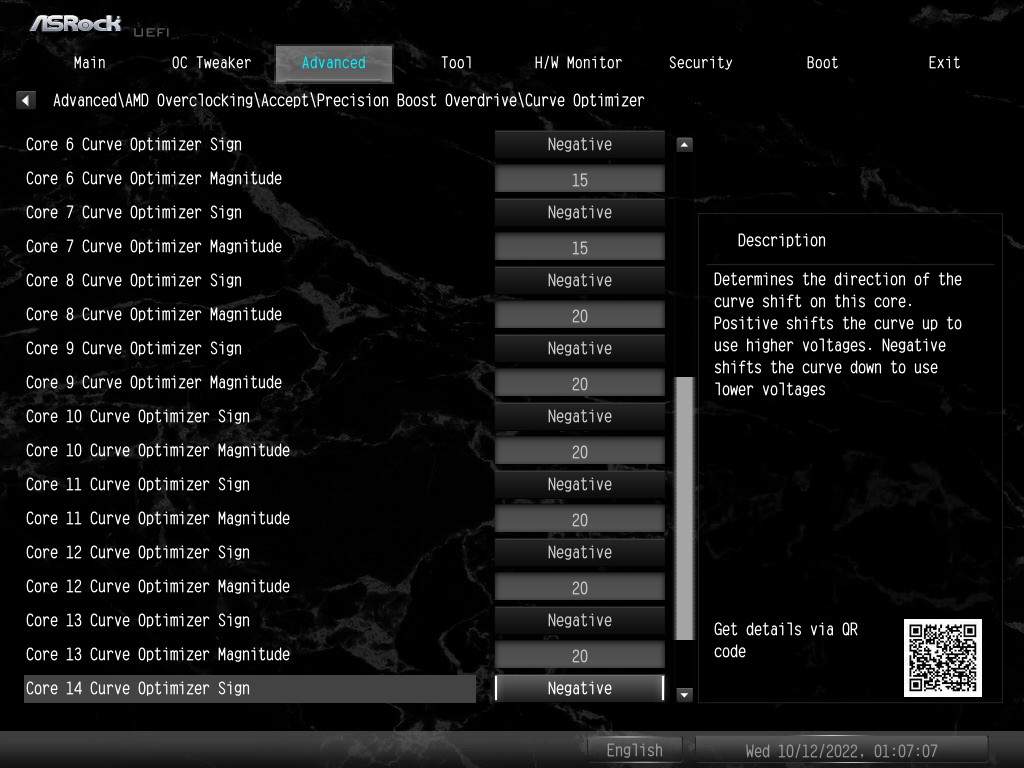1024x768 pixels.
Task: Open Core 7 Curve Optimizer Sign dropdown
Action: 580,212
